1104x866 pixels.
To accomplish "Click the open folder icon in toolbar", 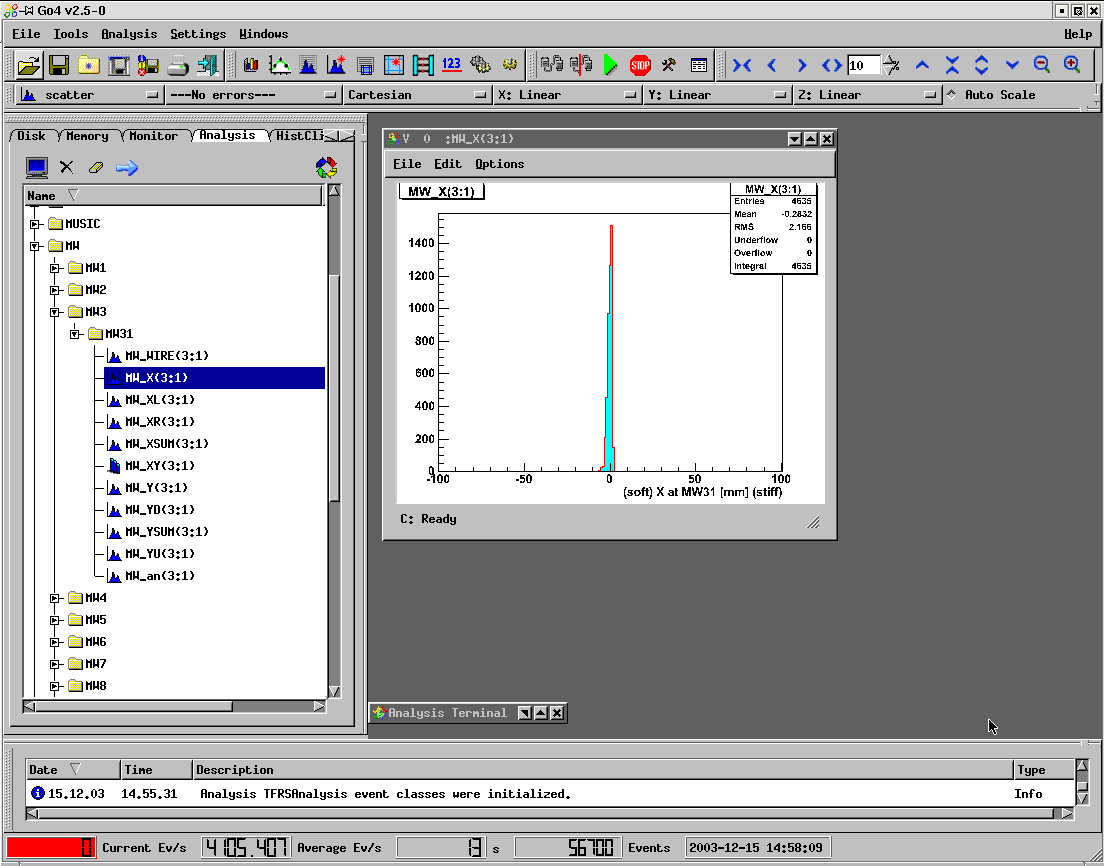I will pos(29,65).
